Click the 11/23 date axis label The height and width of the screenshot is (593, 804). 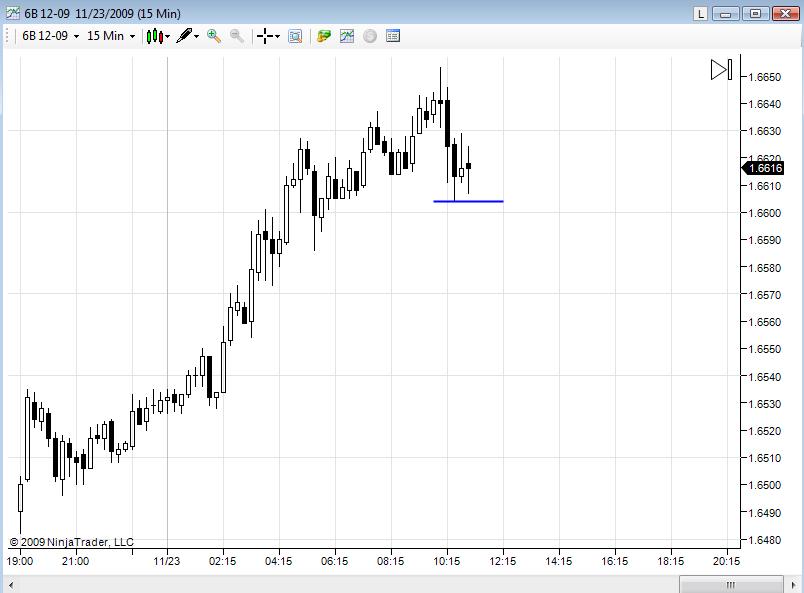point(167,561)
